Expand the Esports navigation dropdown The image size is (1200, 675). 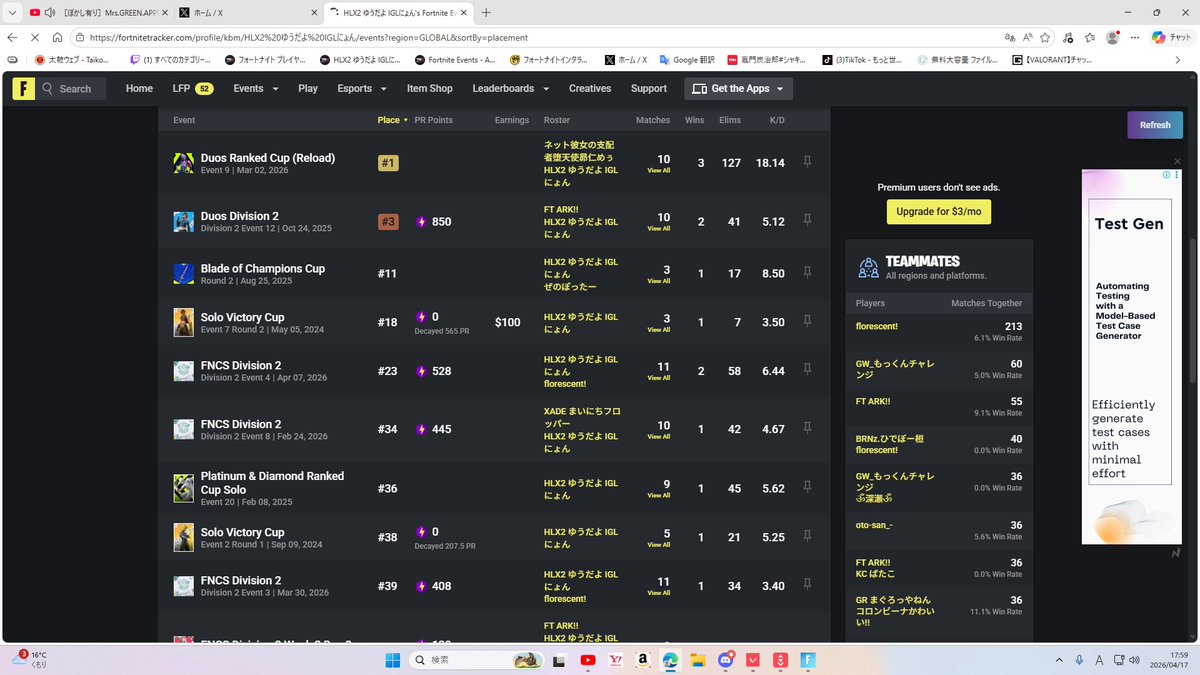361,88
